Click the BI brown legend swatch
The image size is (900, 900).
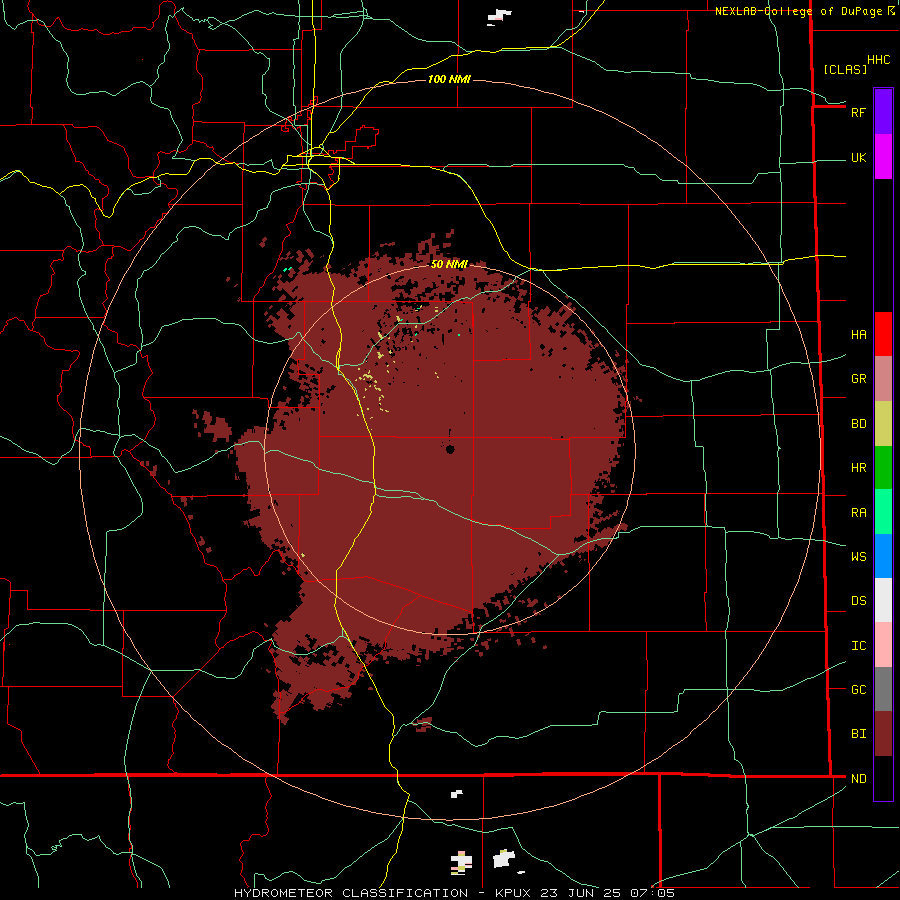coord(883,734)
